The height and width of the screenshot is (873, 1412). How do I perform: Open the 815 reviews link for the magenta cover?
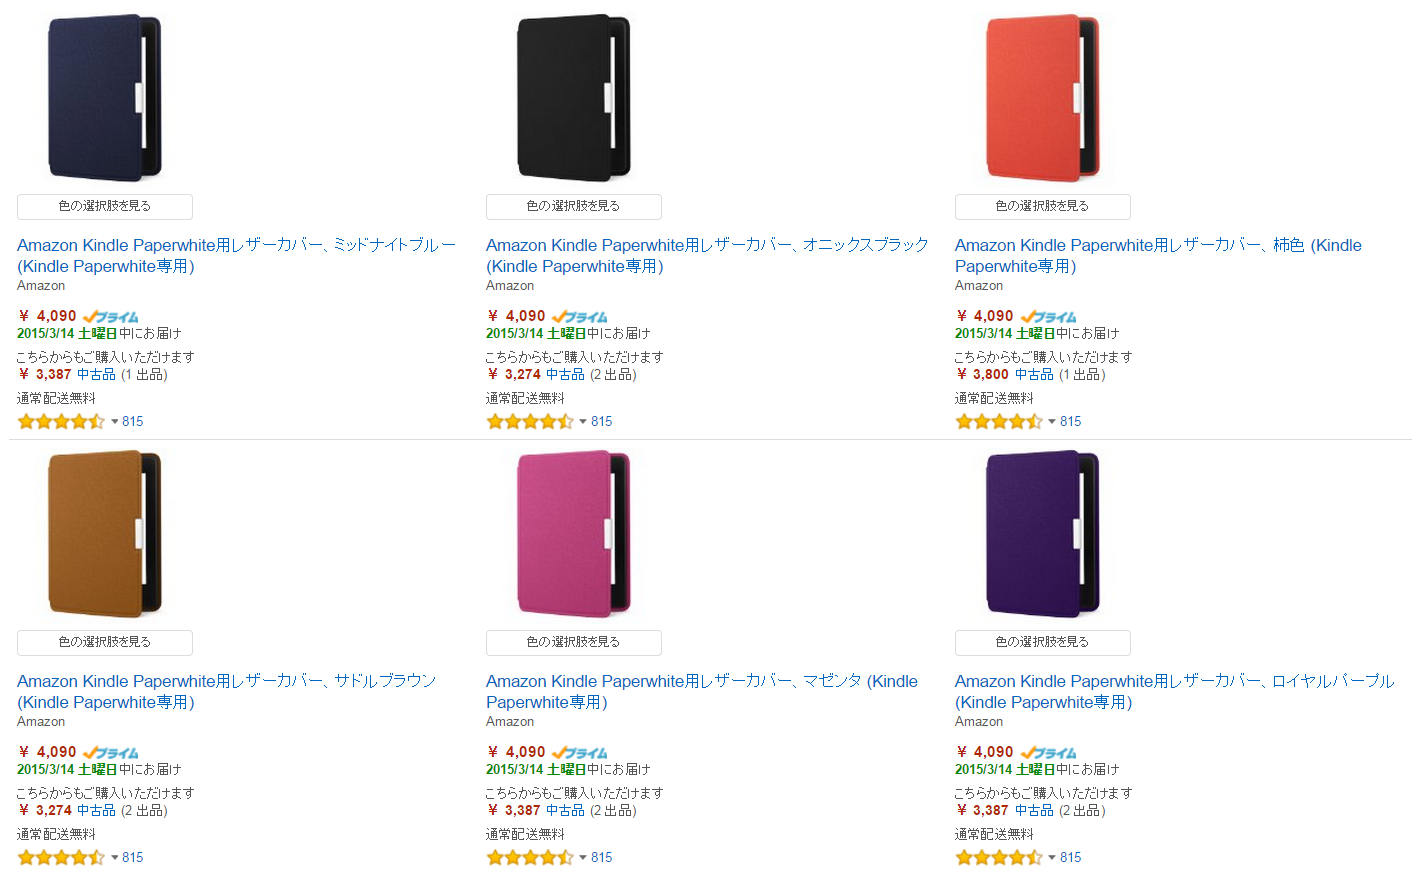[601, 857]
